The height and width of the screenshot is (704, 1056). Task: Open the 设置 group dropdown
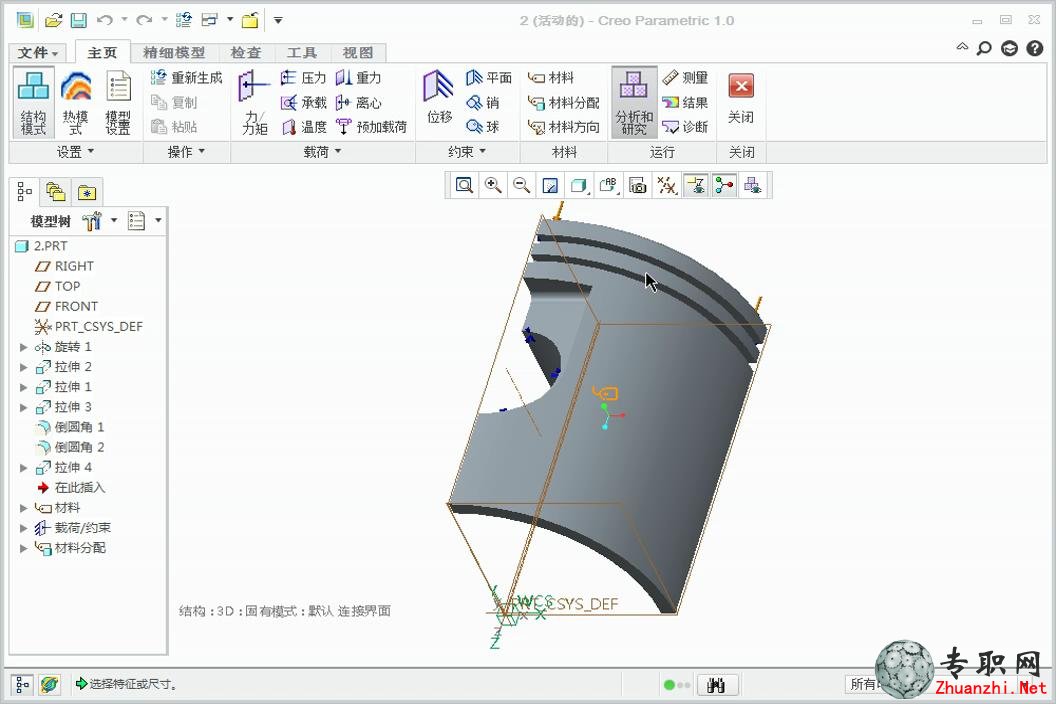pos(75,152)
